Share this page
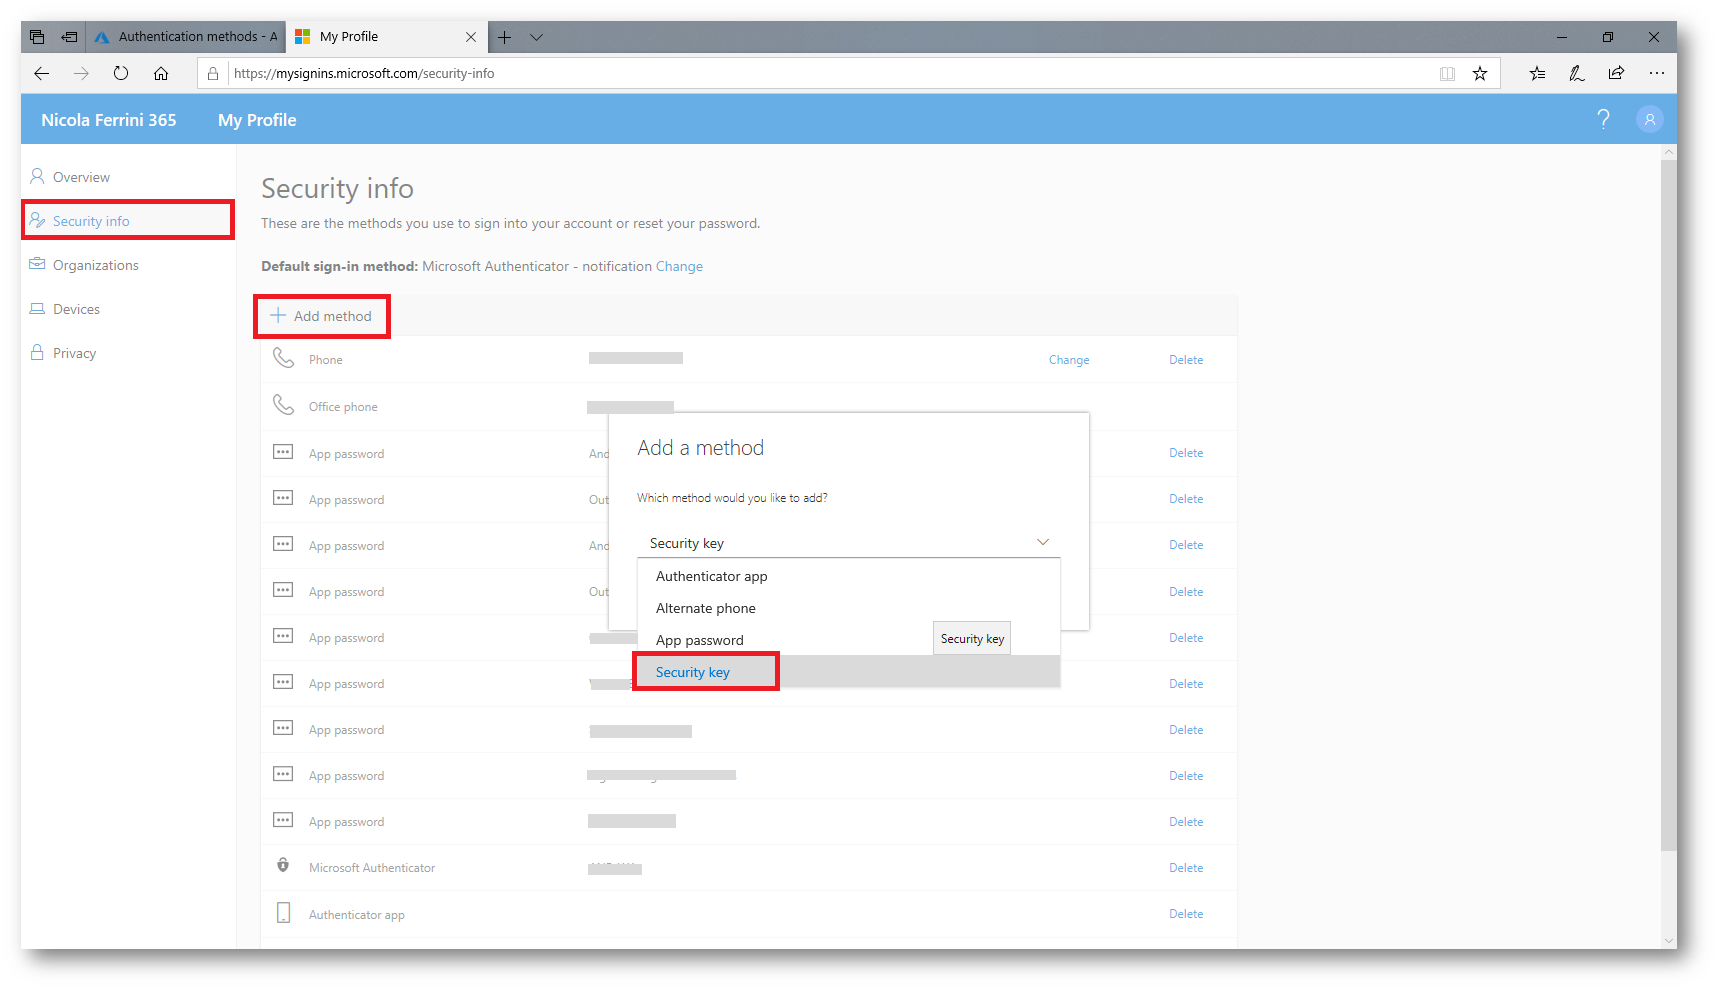The height and width of the screenshot is (991, 1719). (x=1616, y=73)
